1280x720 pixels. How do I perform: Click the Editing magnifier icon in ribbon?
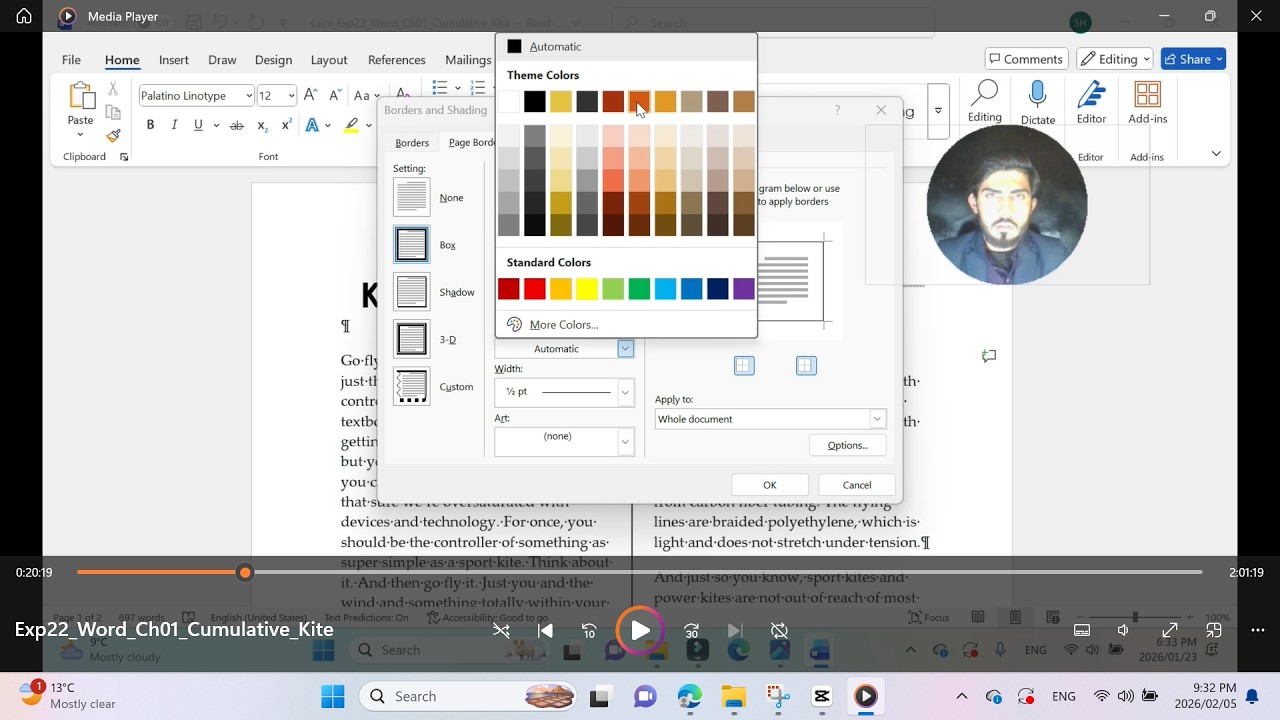click(985, 93)
